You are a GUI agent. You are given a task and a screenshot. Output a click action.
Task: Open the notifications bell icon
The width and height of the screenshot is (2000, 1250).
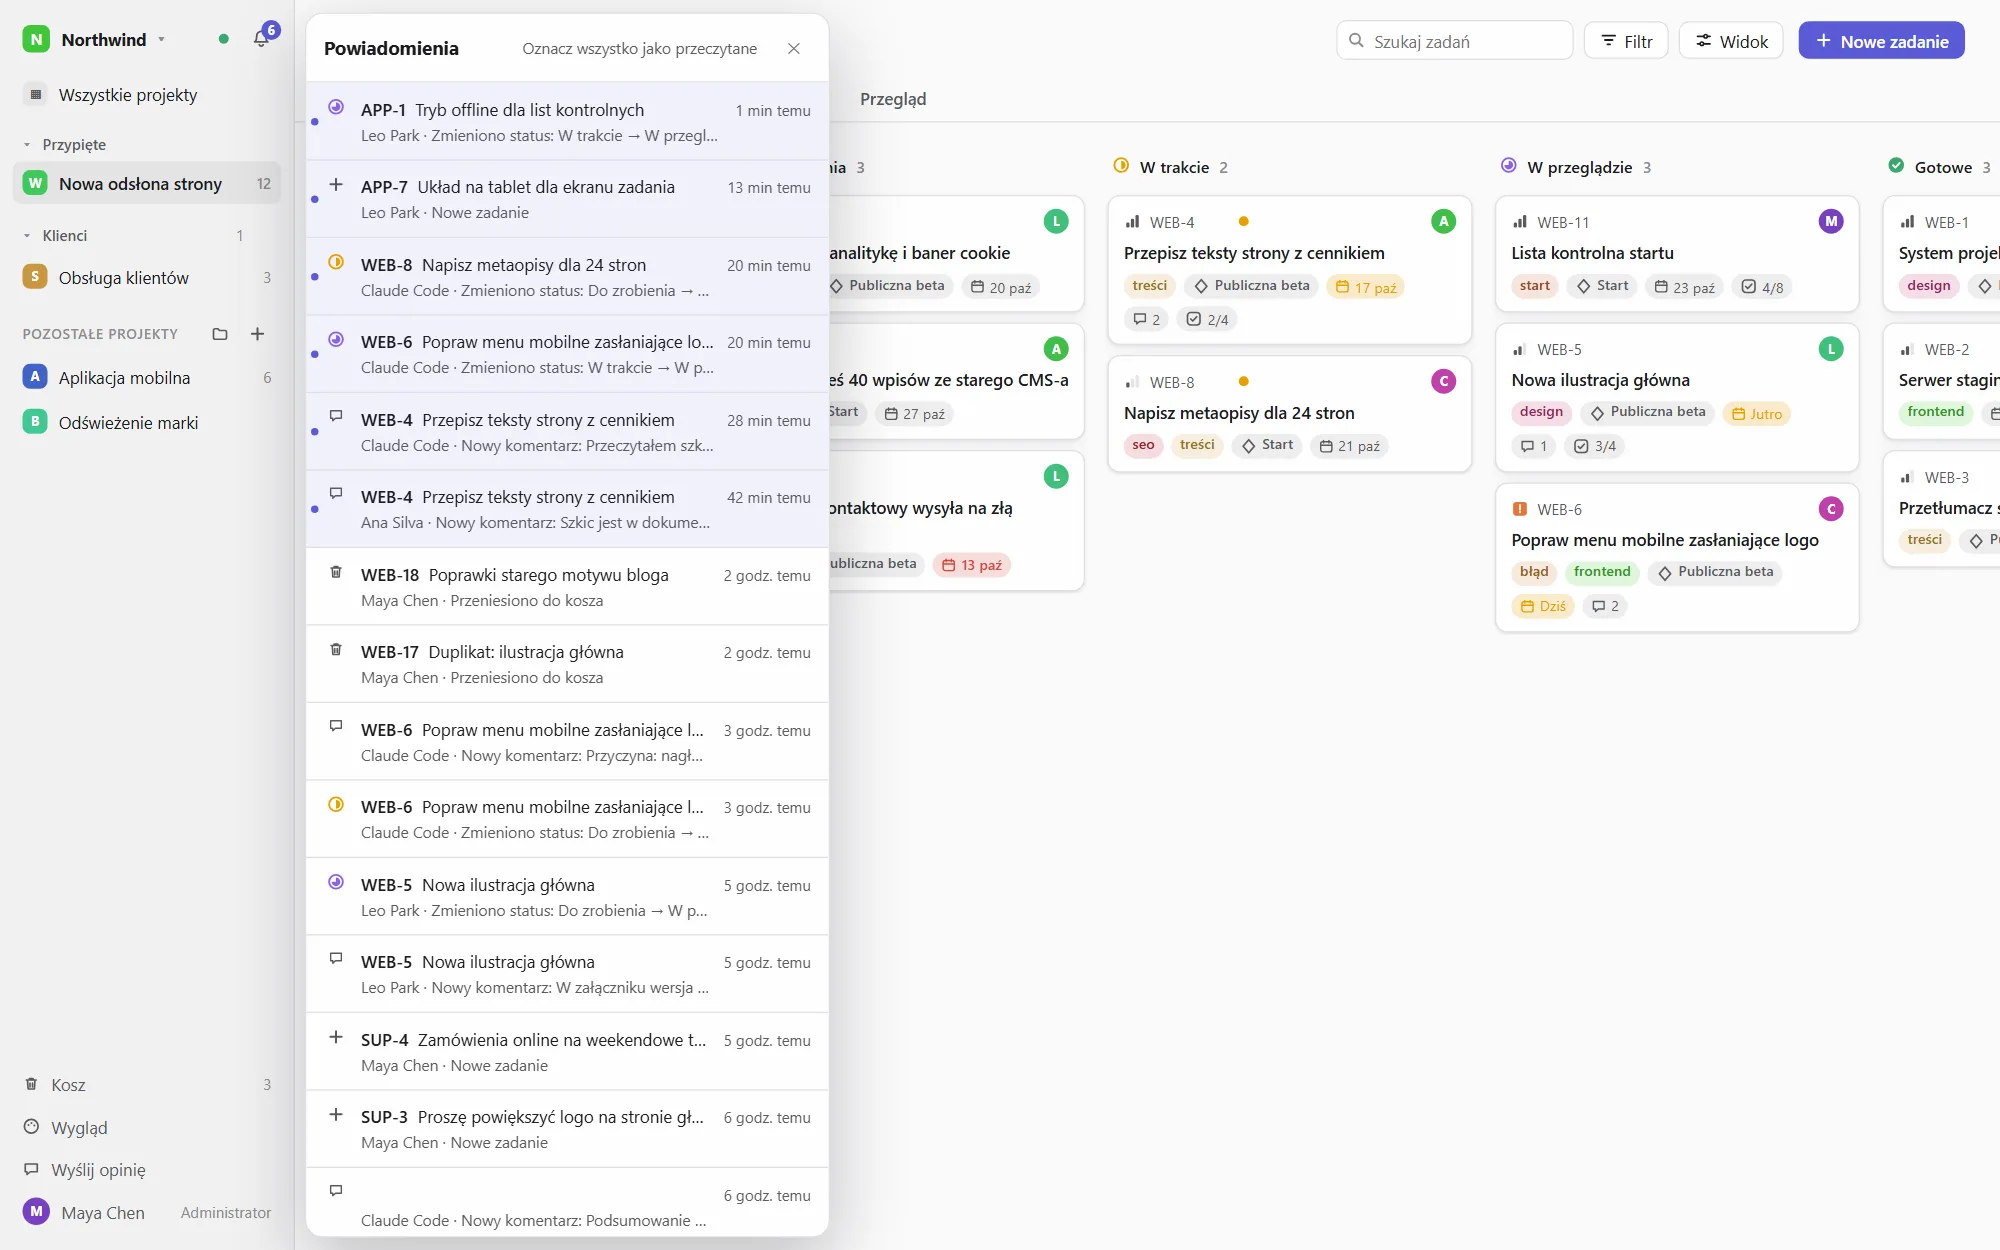click(x=261, y=39)
